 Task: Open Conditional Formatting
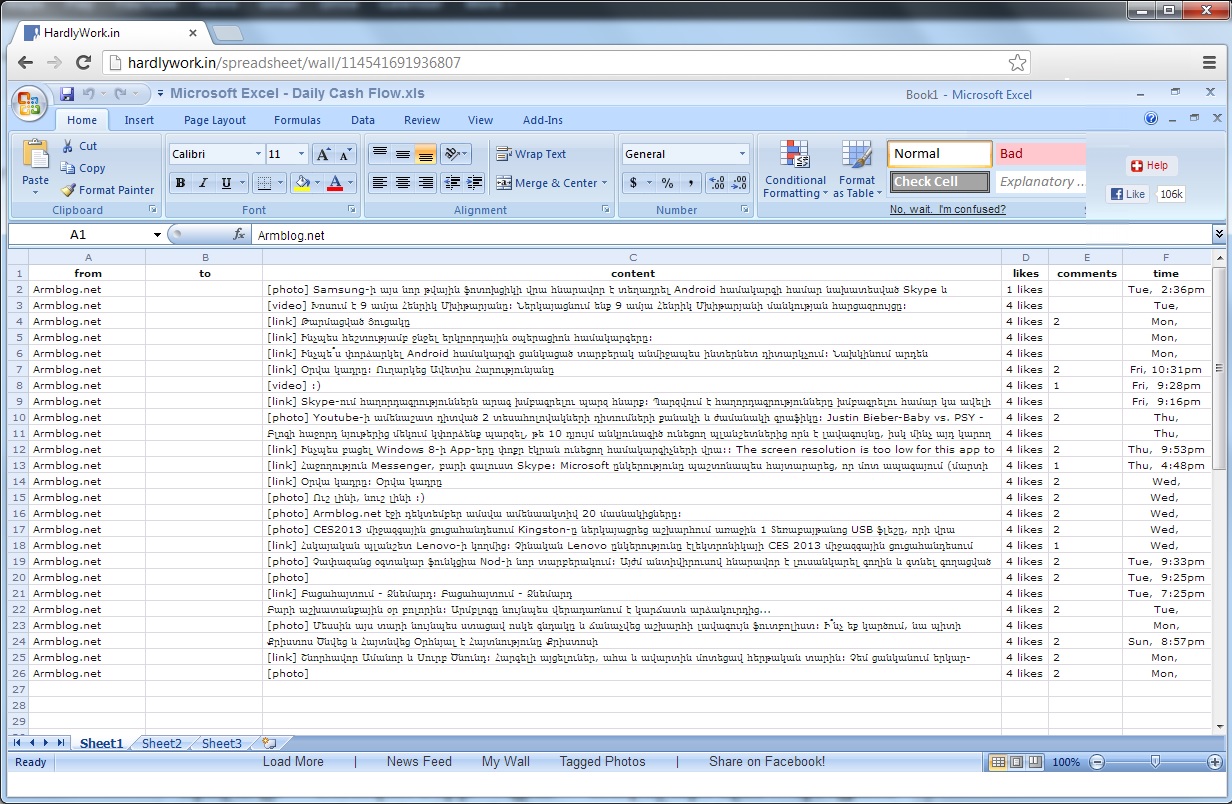click(796, 169)
